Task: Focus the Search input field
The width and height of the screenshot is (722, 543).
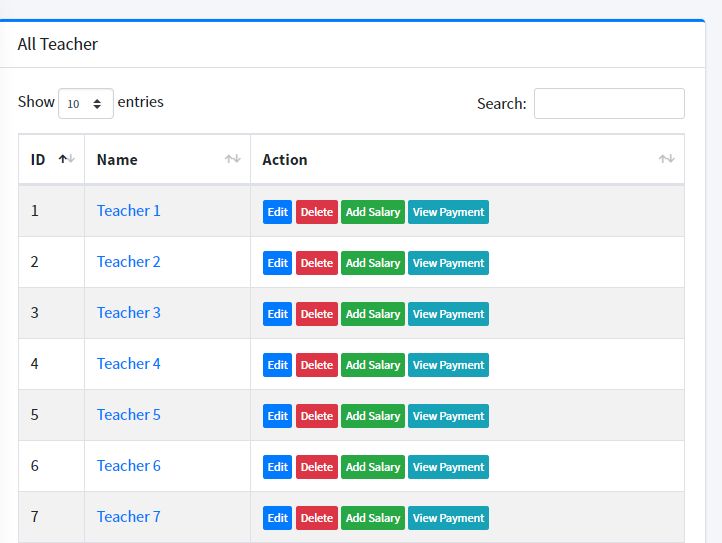Action: pyautogui.click(x=609, y=103)
